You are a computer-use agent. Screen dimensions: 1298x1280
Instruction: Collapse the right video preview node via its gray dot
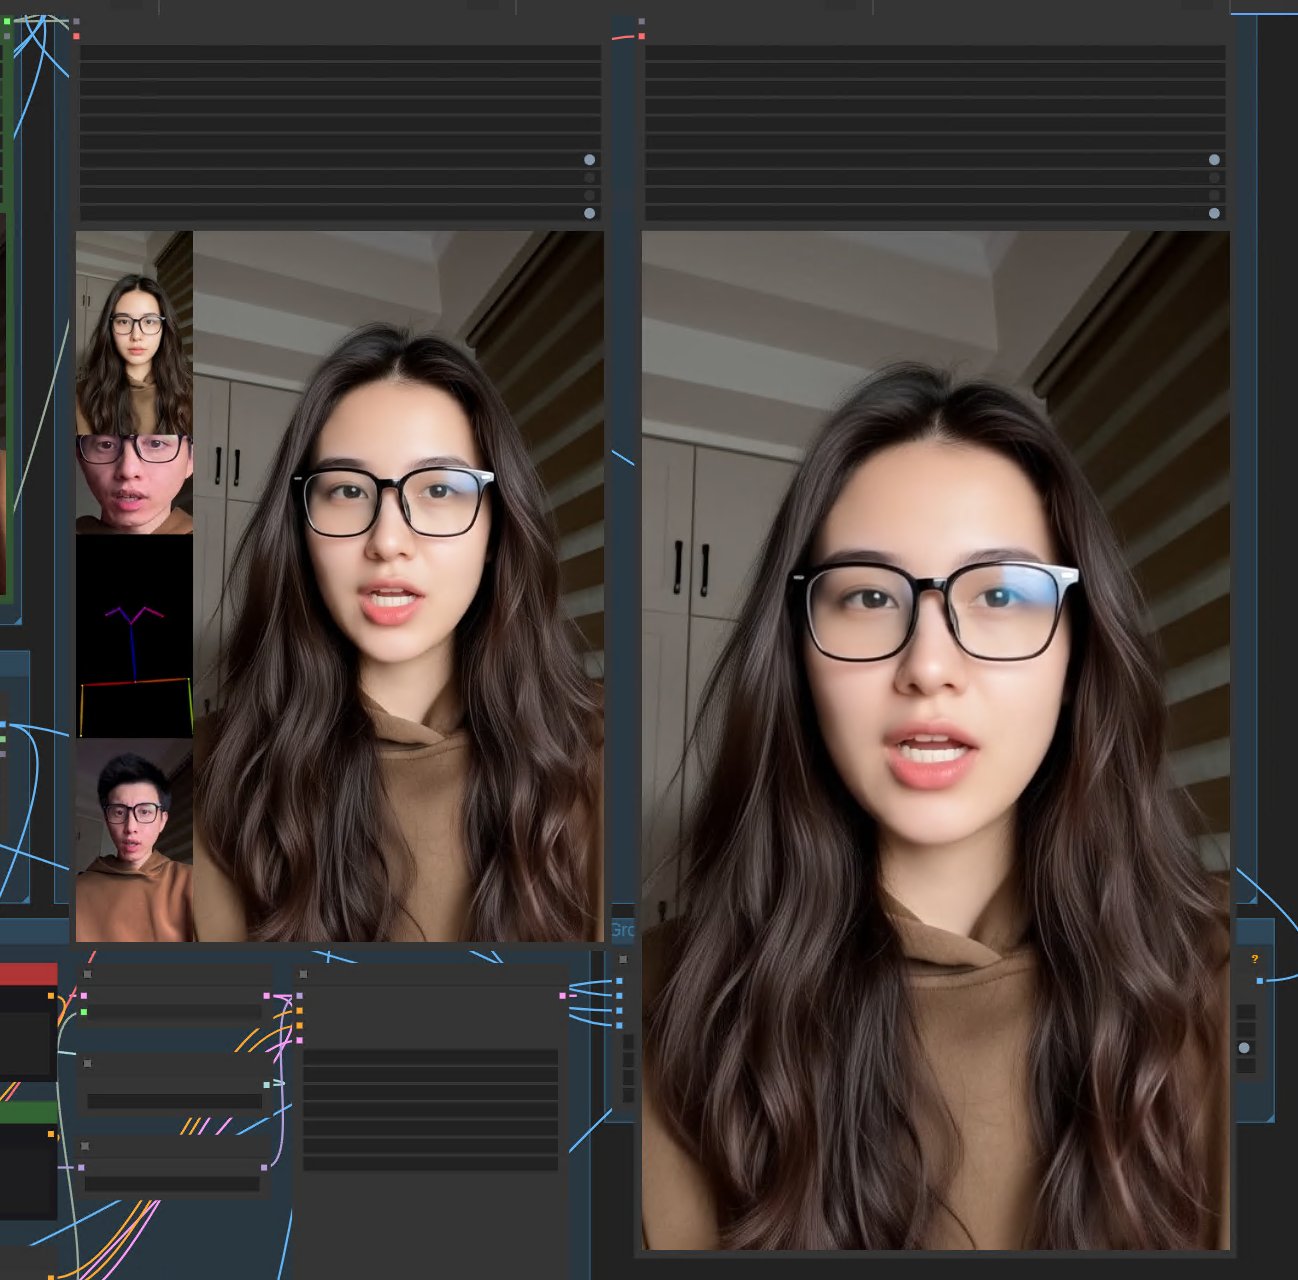pyautogui.click(x=641, y=21)
